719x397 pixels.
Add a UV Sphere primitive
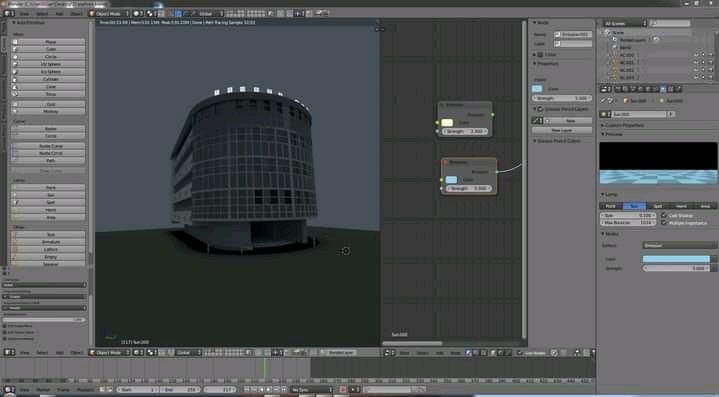pyautogui.click(x=48, y=64)
